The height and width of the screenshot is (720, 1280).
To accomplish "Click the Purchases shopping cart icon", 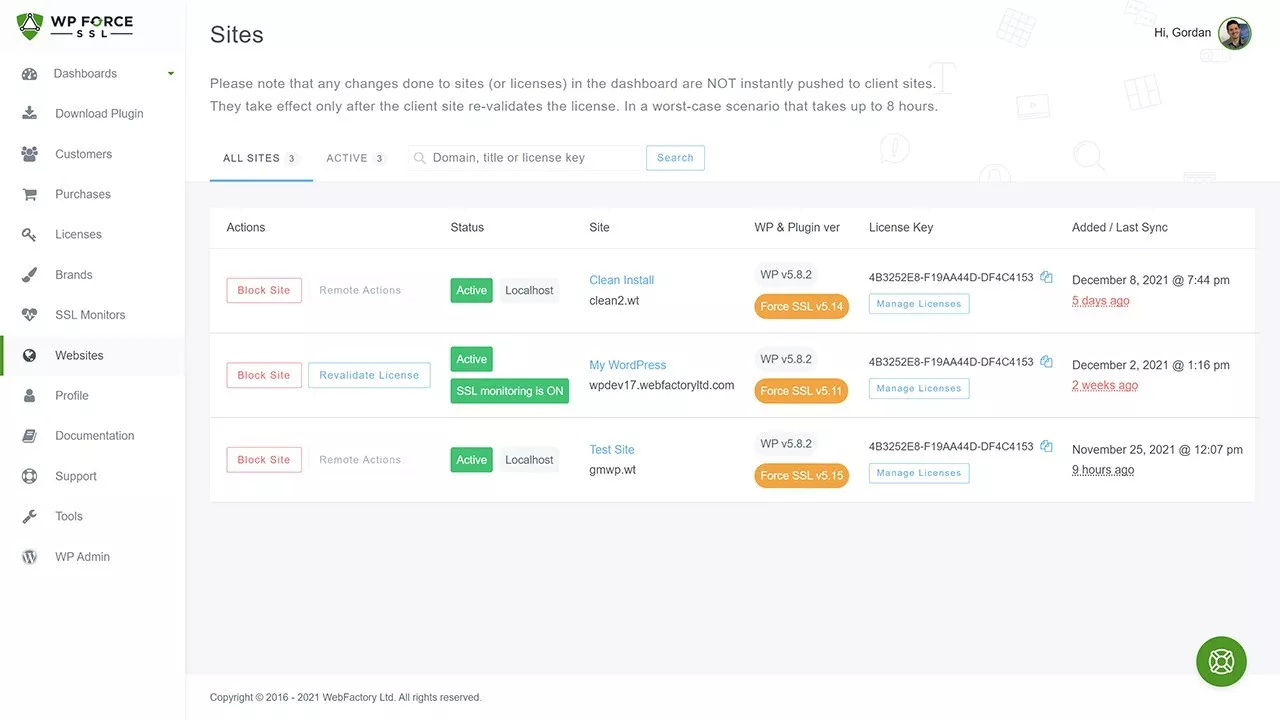I will point(30,194).
